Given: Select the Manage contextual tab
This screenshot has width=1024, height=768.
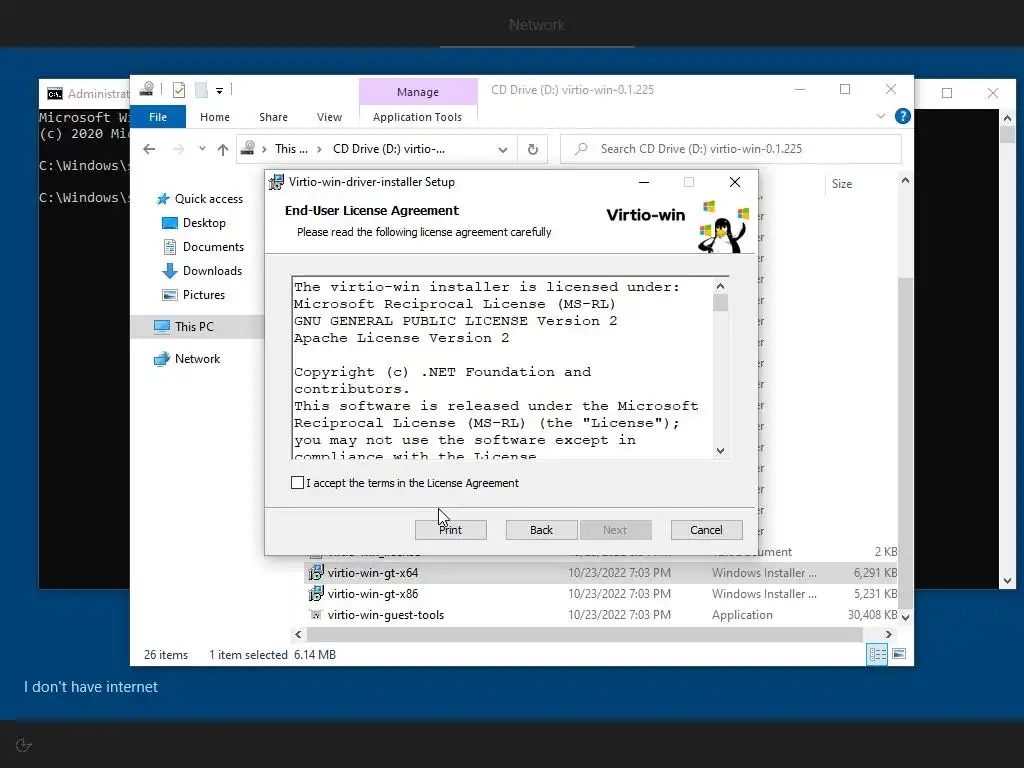Looking at the screenshot, I should (x=418, y=92).
